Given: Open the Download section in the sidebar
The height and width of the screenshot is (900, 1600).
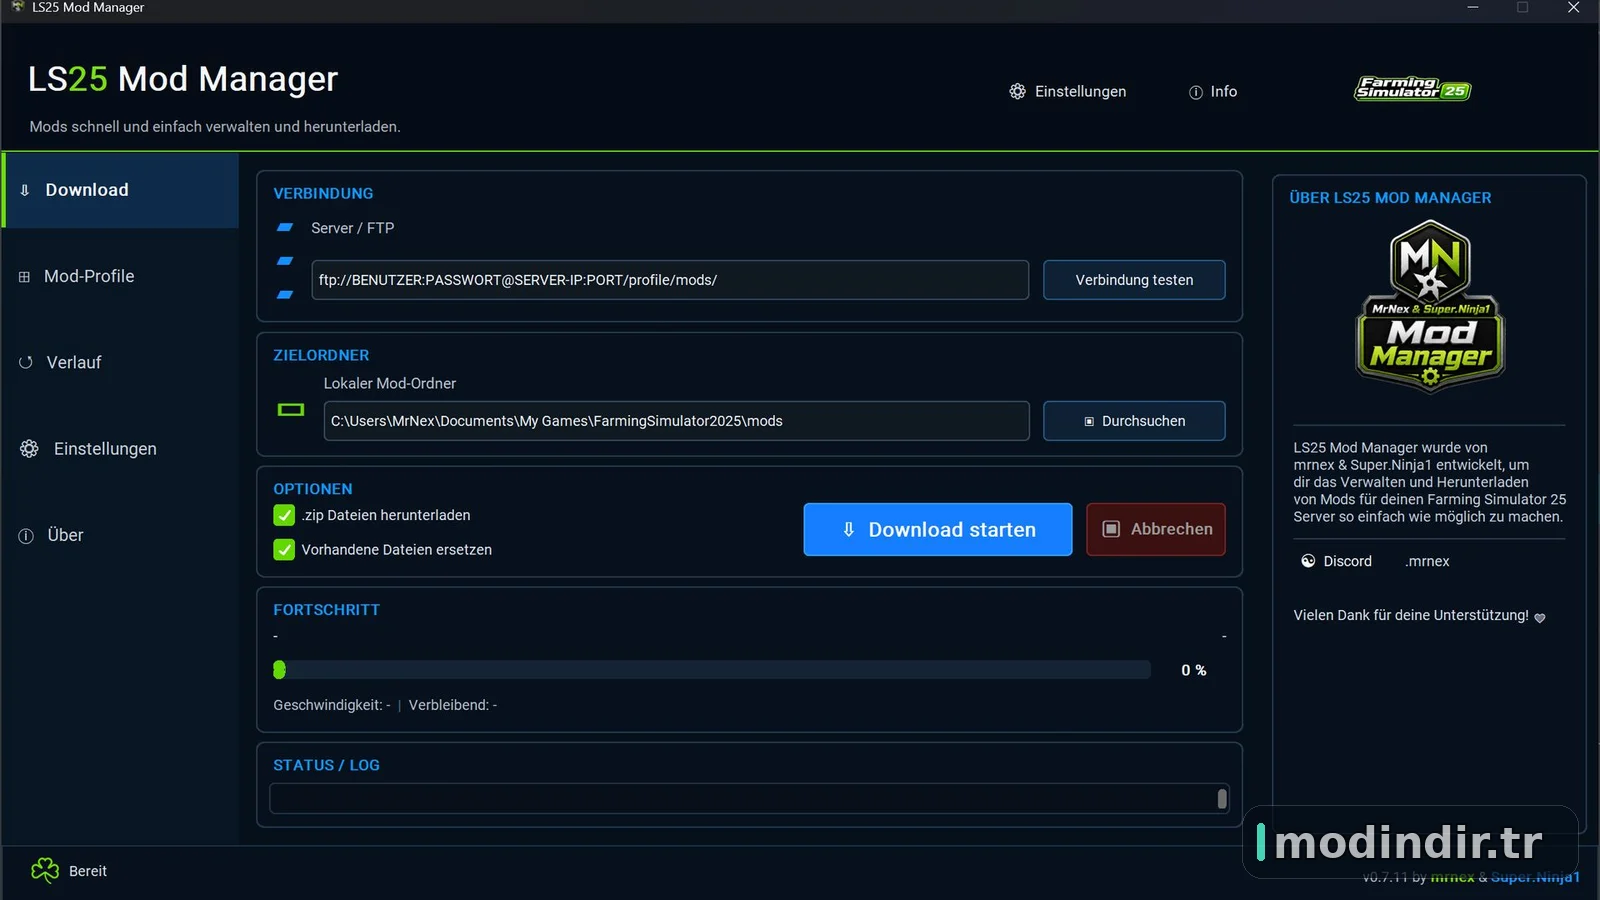Looking at the screenshot, I should [121, 190].
